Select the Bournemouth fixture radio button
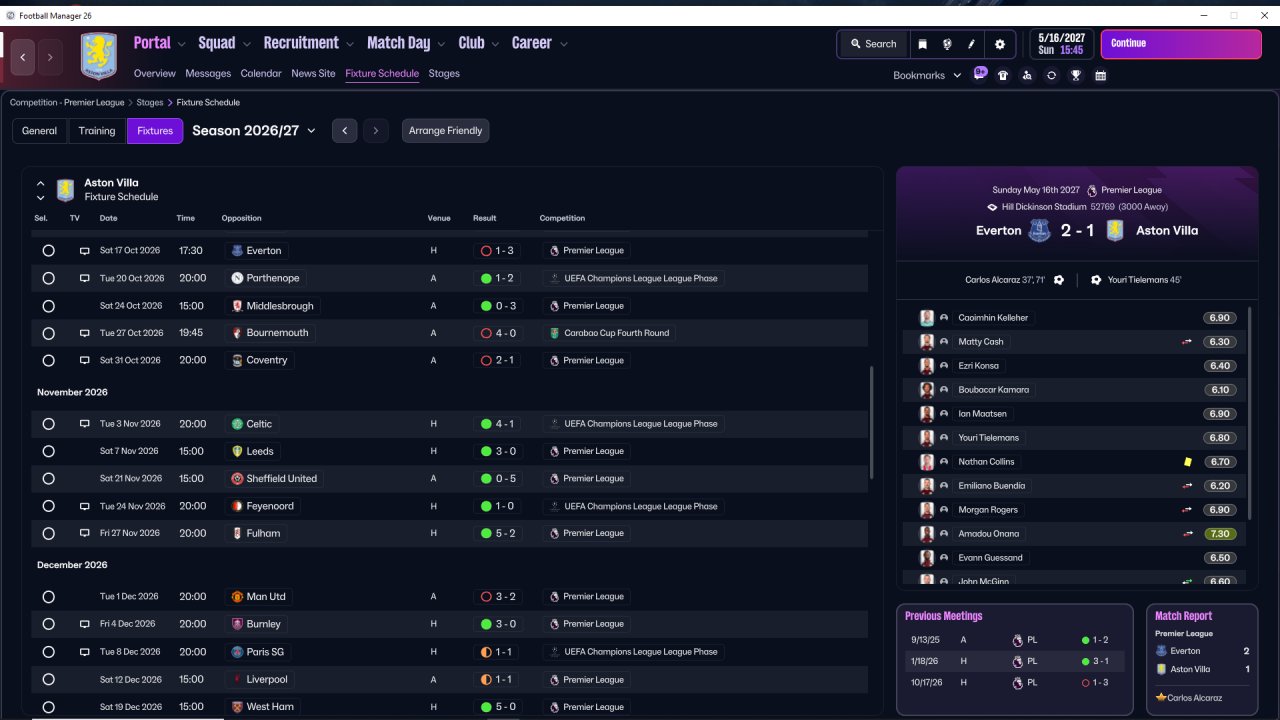Image resolution: width=1280 pixels, height=720 pixels. (48, 333)
